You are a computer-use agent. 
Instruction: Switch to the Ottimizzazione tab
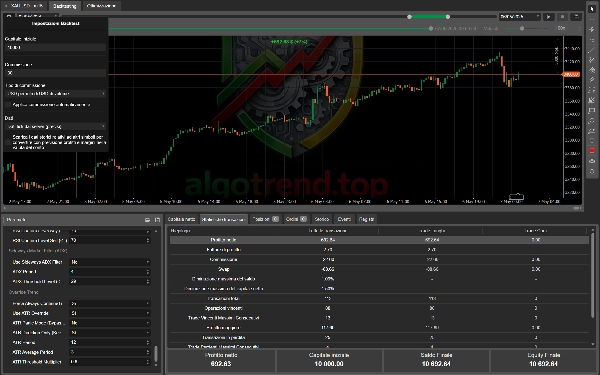101,6
